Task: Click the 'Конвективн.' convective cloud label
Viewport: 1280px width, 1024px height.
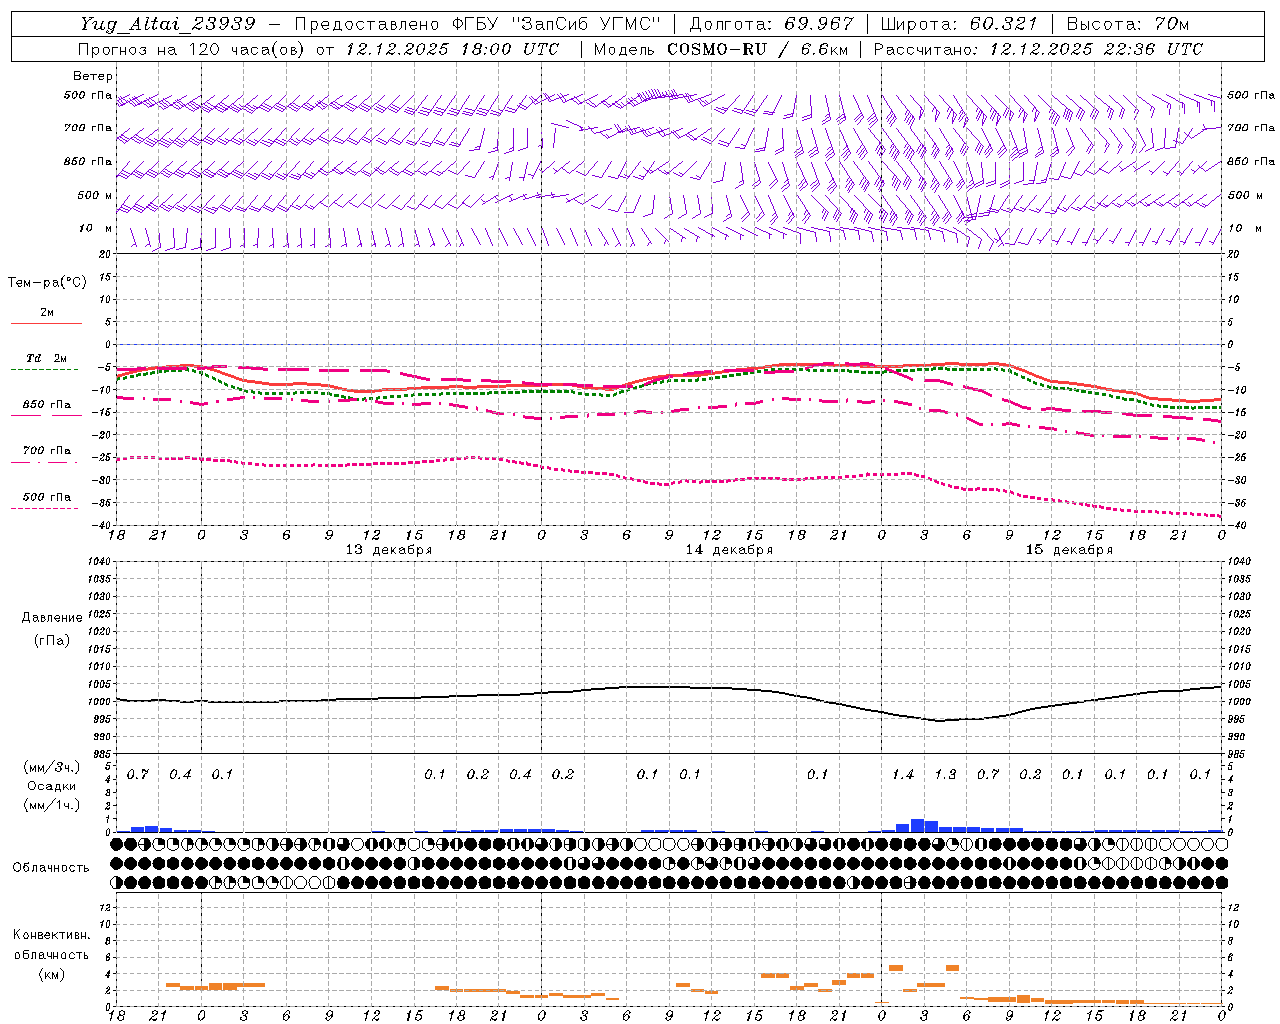Action: [x=51, y=935]
